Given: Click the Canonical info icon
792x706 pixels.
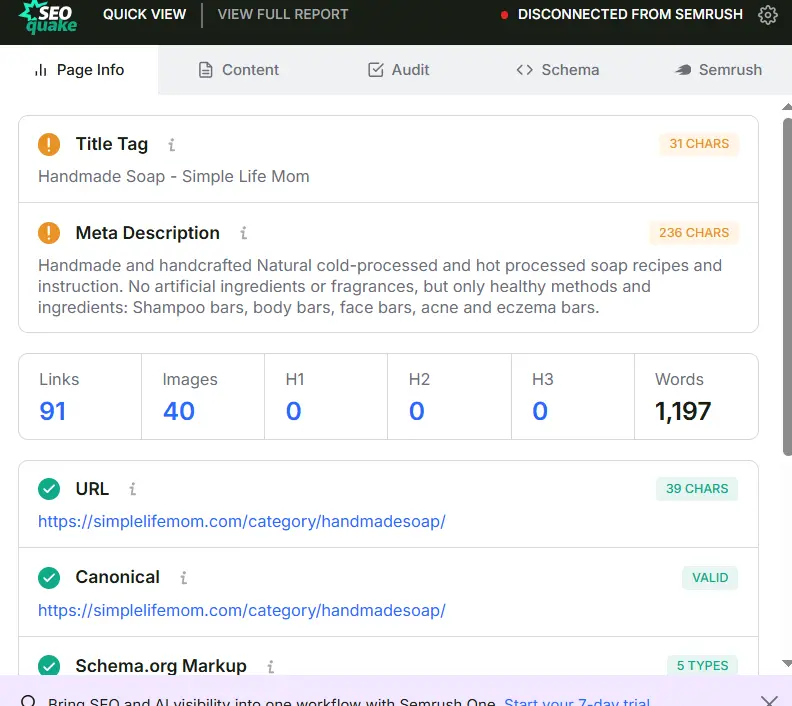Looking at the screenshot, I should (183, 577).
